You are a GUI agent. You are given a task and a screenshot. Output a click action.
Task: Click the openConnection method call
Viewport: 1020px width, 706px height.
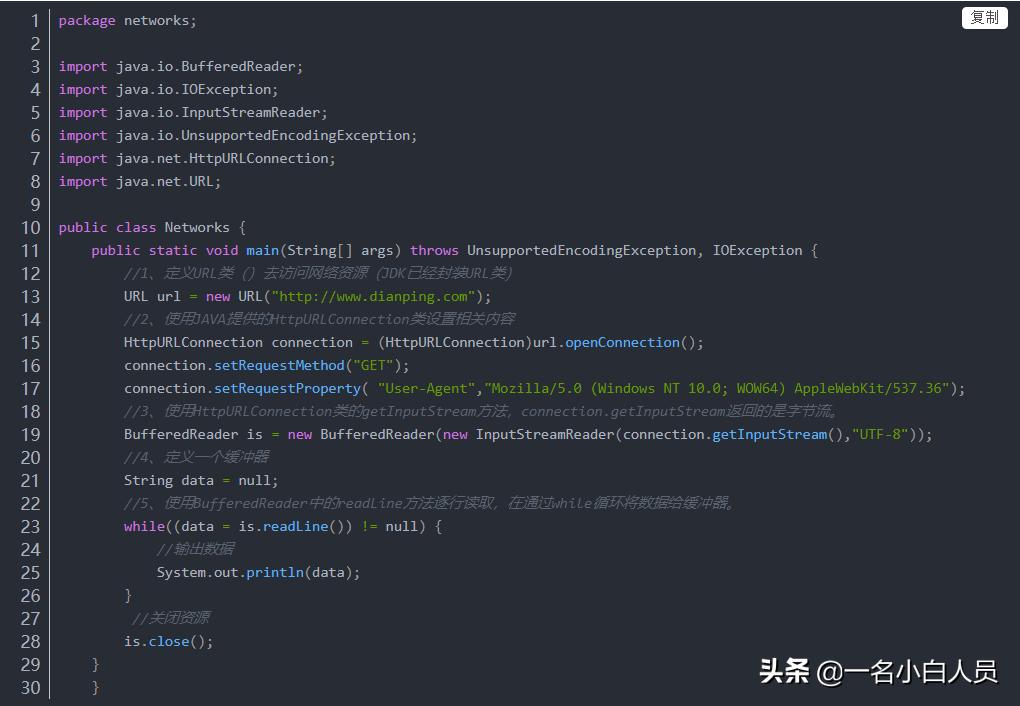(x=623, y=342)
